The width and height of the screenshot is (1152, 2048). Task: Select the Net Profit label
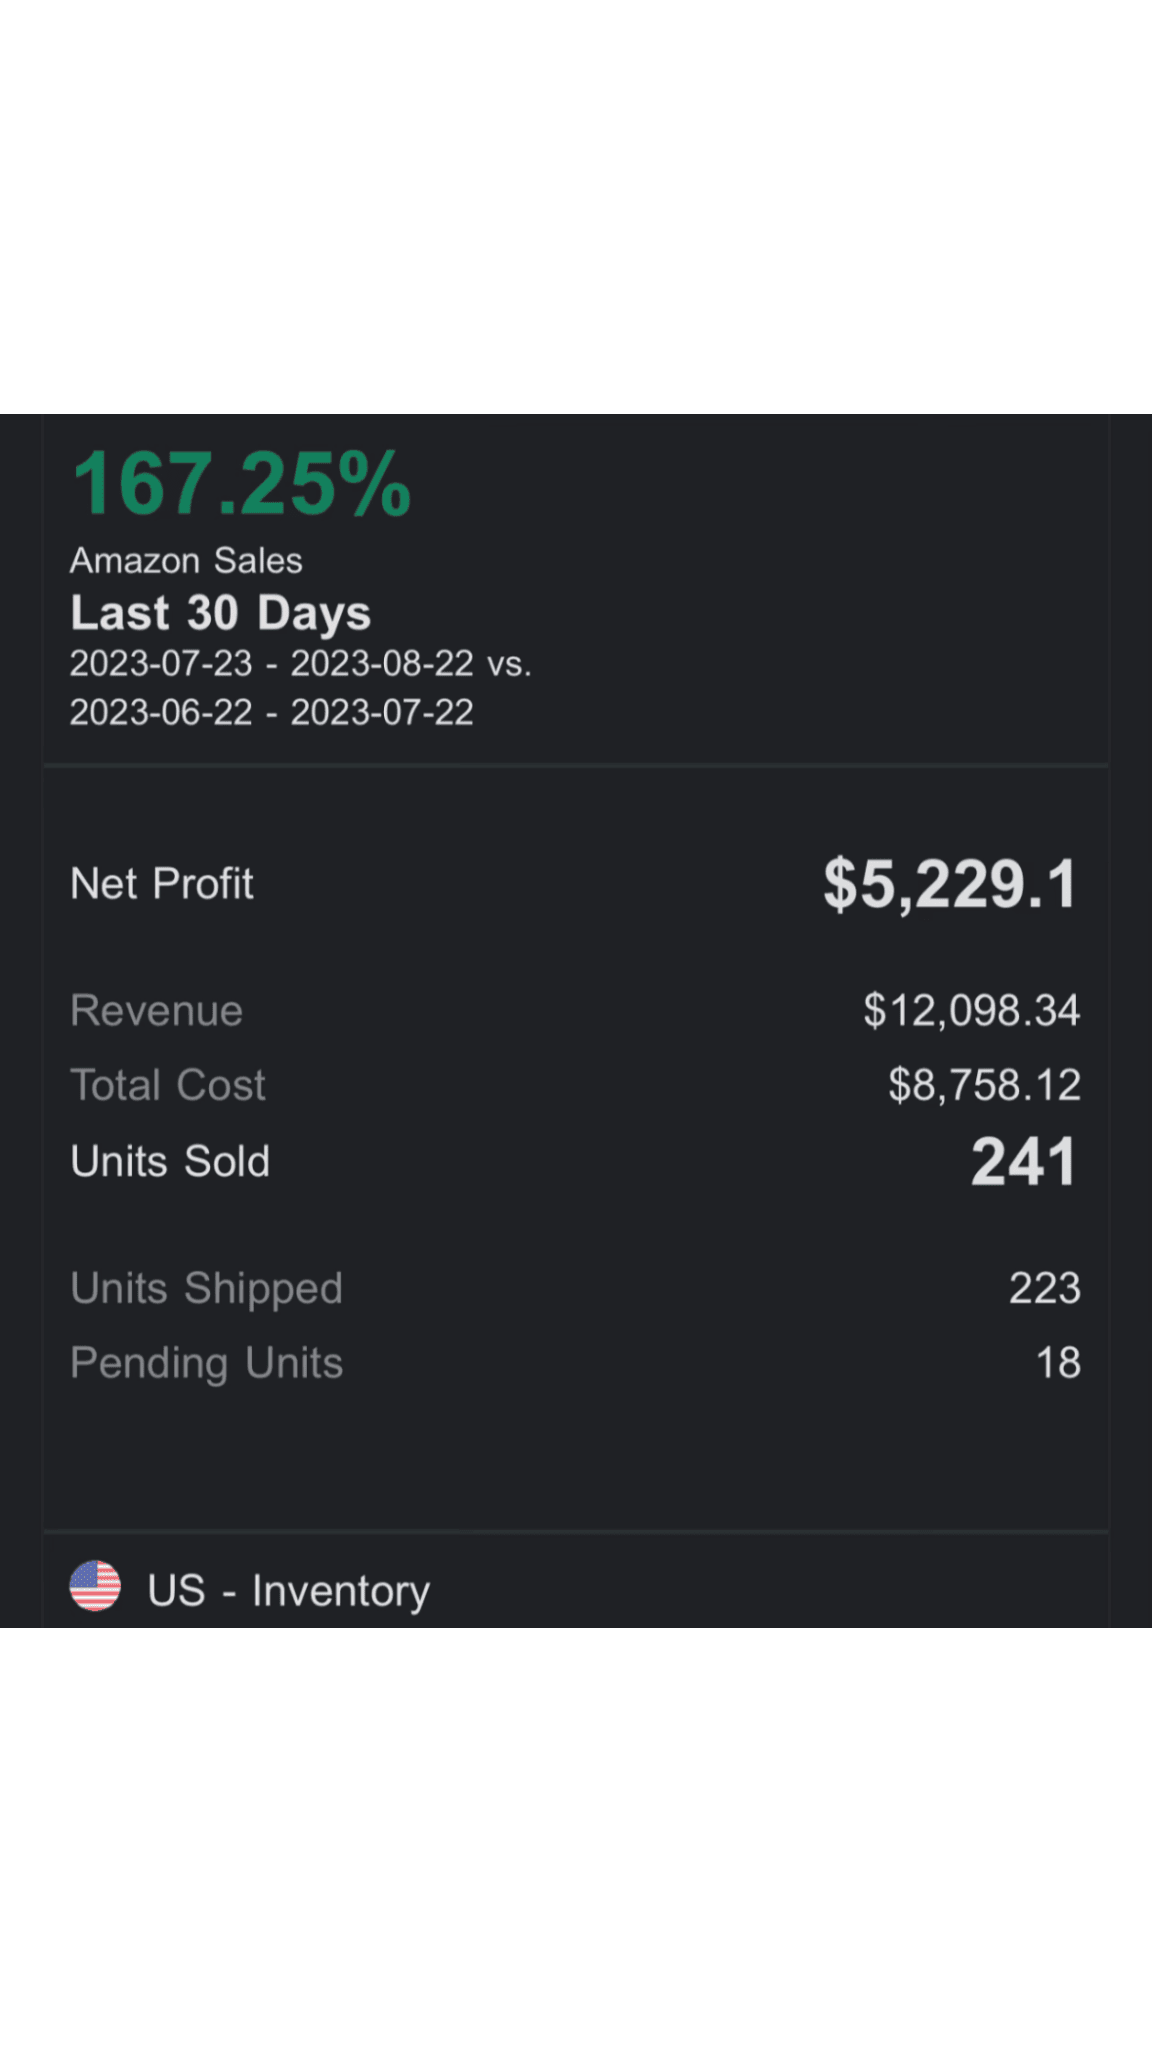tap(162, 884)
